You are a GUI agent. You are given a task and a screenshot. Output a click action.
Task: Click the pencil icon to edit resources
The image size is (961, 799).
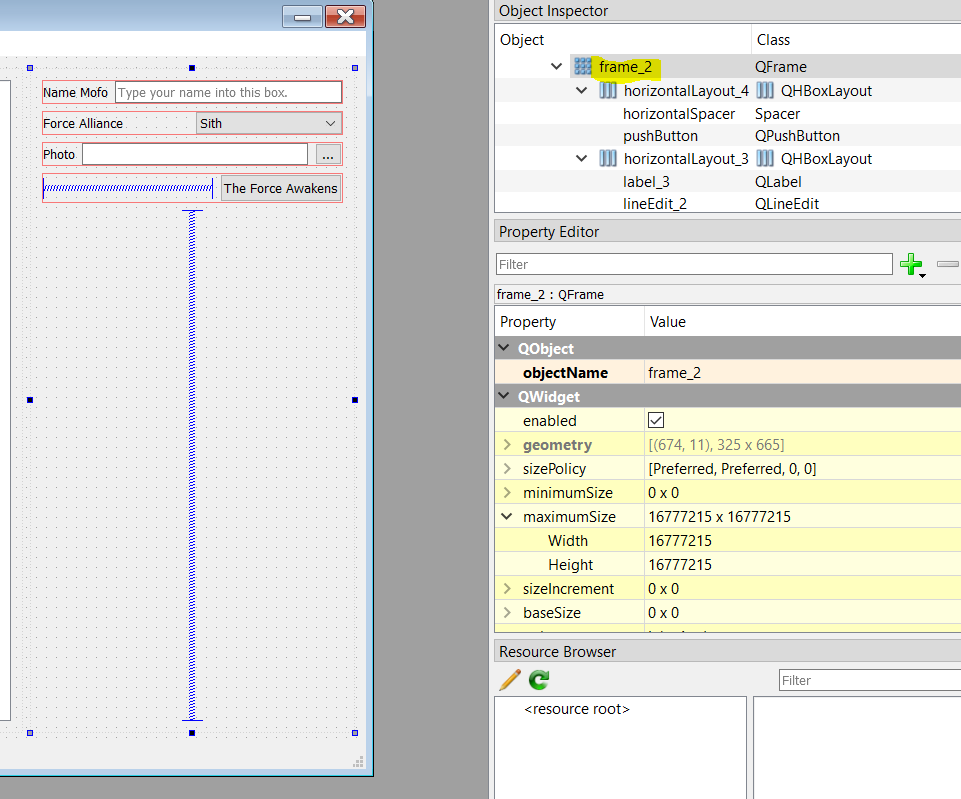[x=510, y=679]
